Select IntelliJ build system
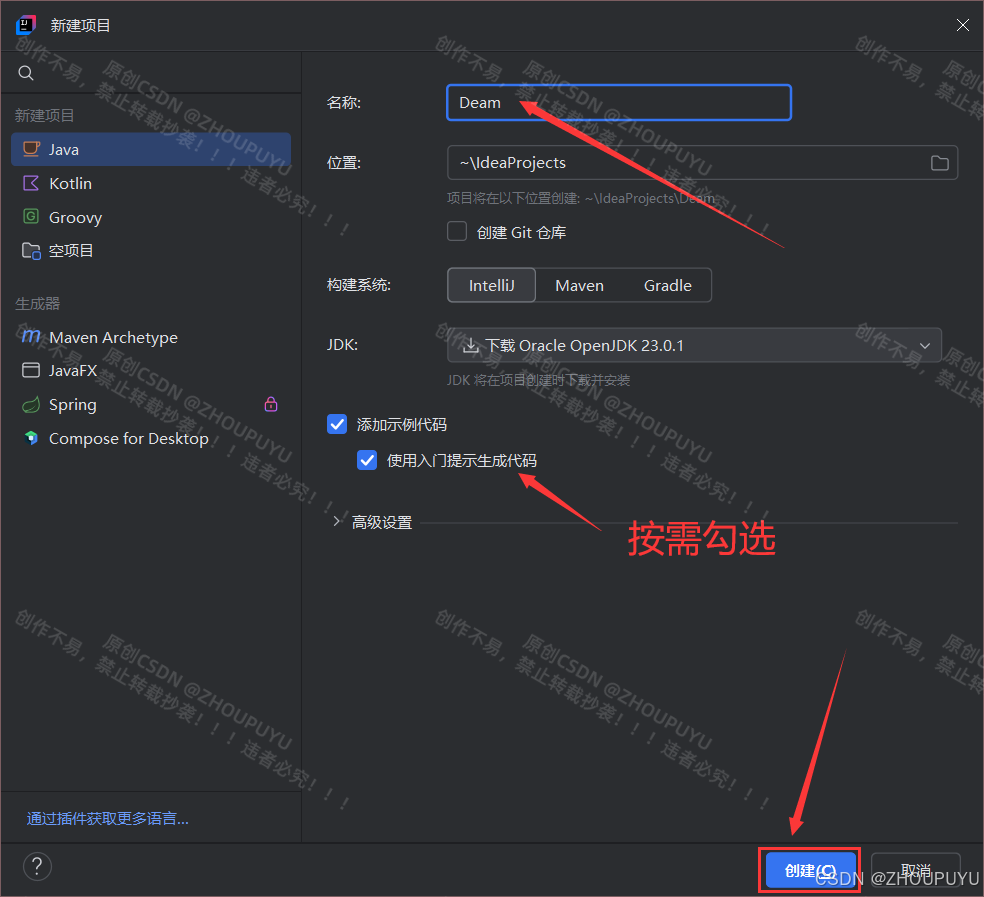 pos(491,286)
